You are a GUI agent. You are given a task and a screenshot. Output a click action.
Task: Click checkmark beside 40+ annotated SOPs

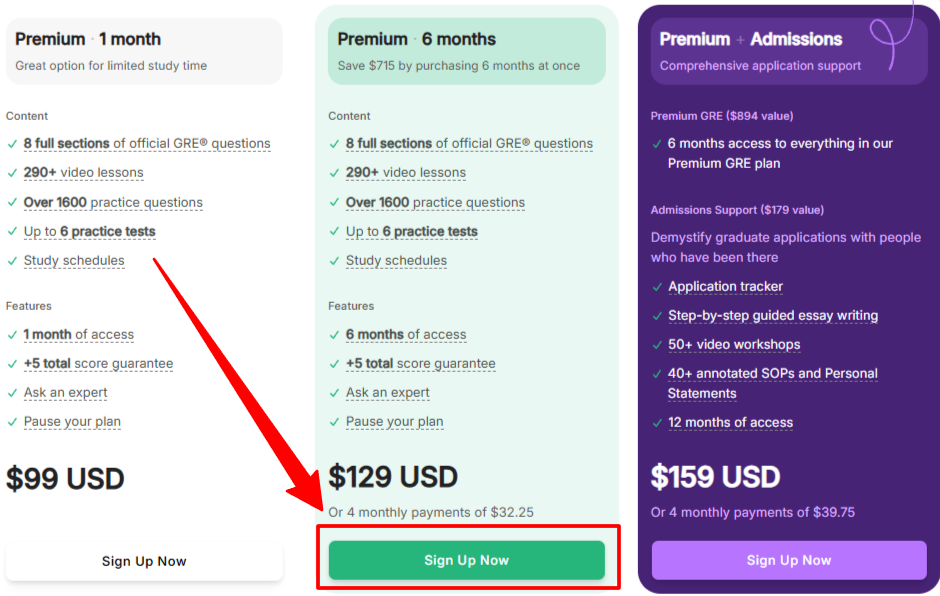657,374
